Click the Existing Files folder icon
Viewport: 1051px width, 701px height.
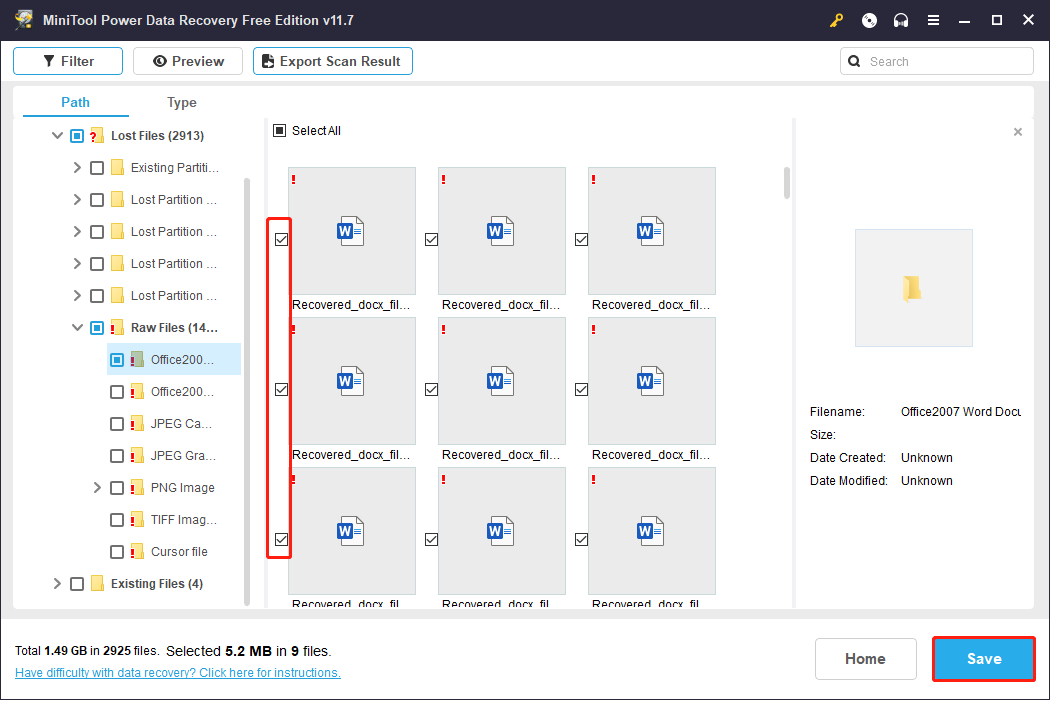(97, 584)
